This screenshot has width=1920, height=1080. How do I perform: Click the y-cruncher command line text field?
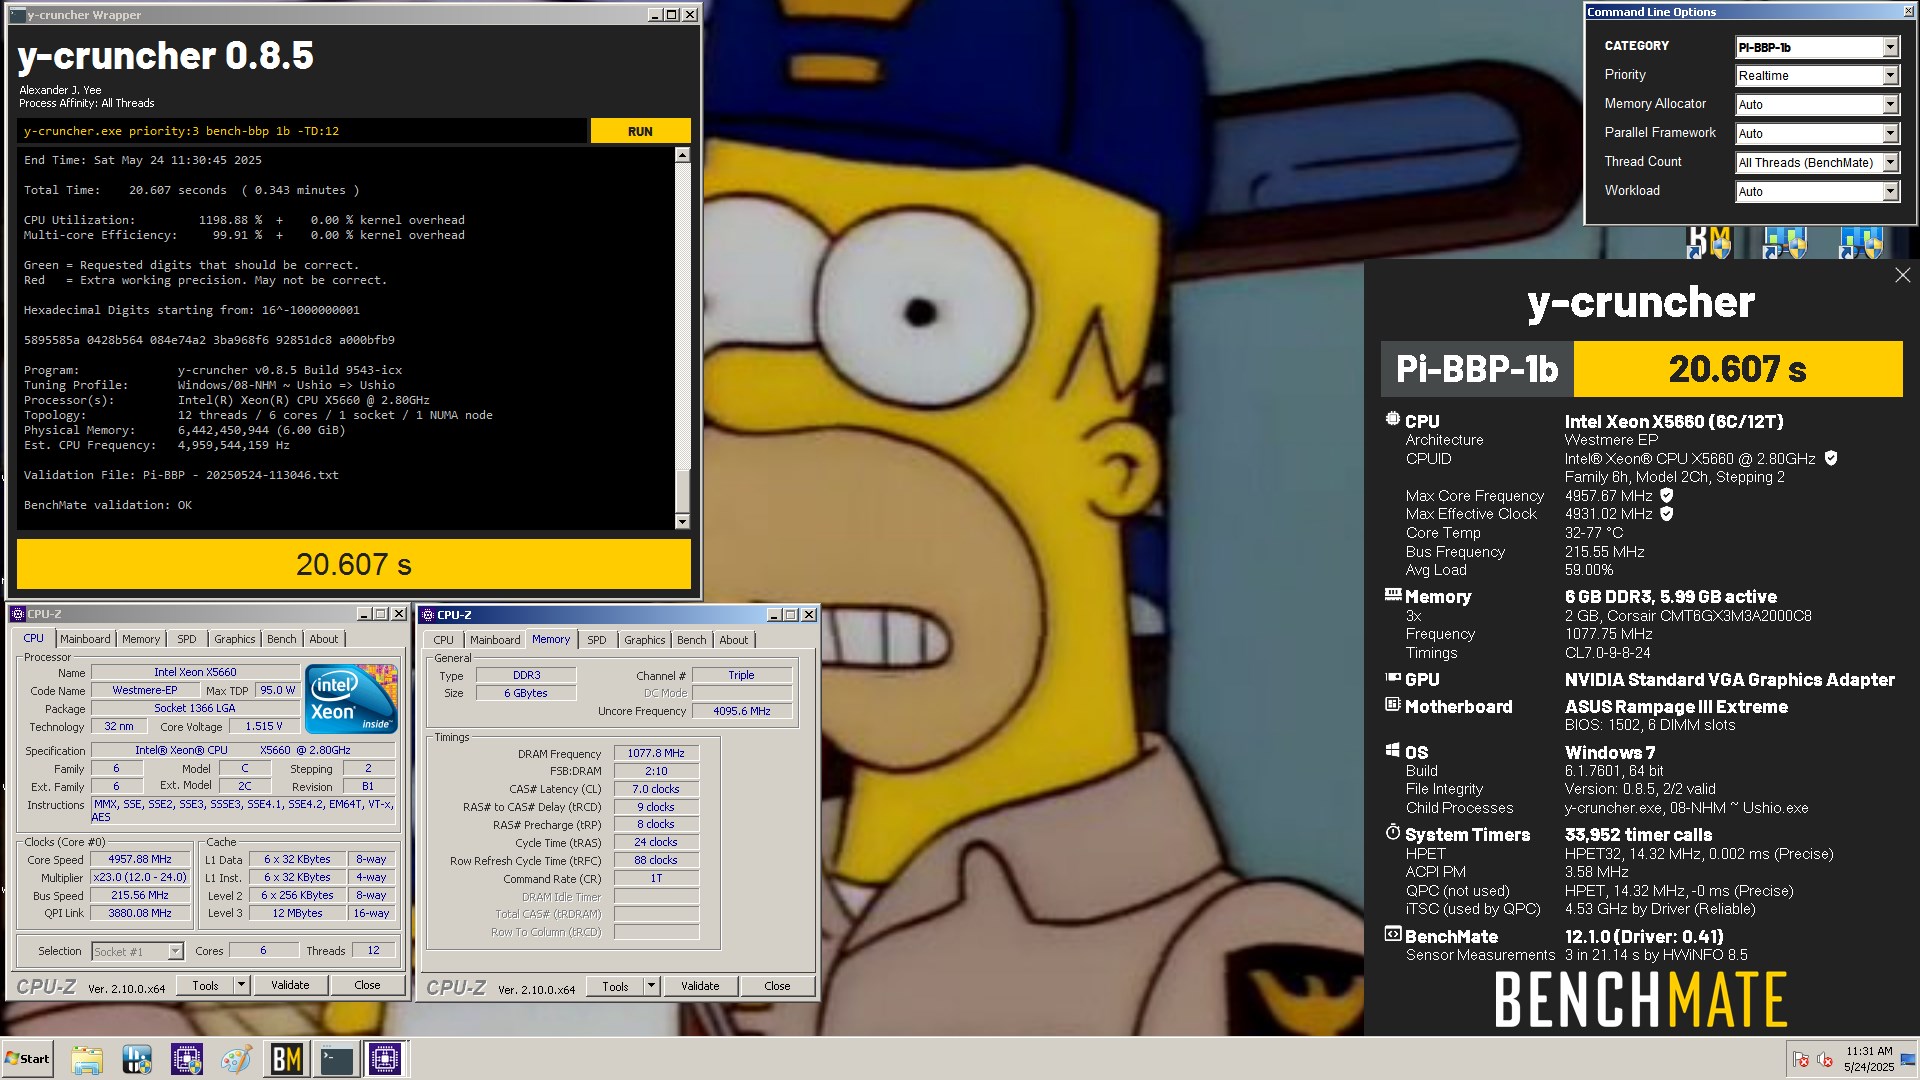[302, 131]
